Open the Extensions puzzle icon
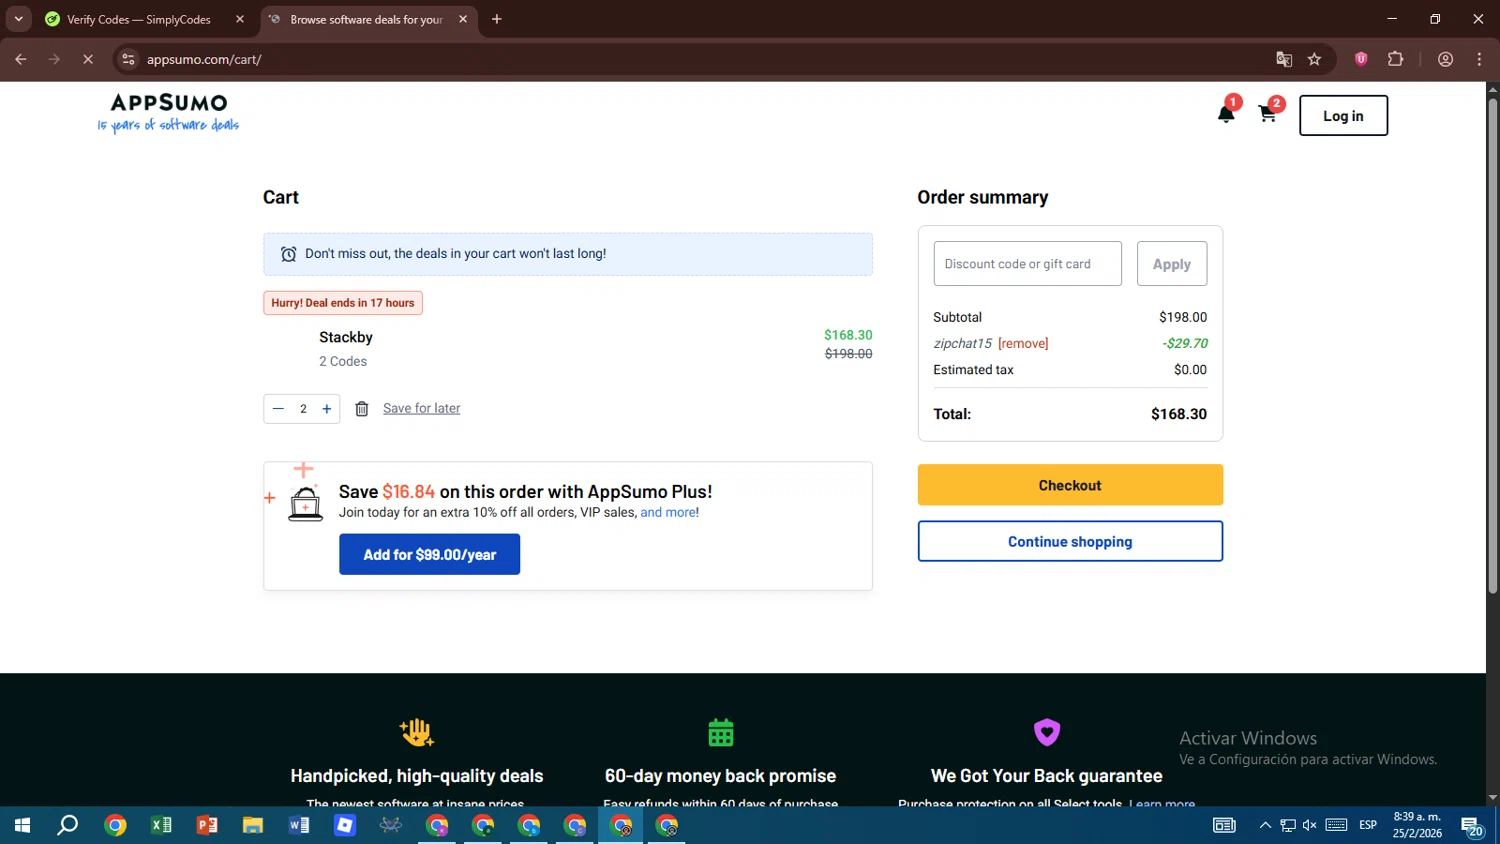1500x844 pixels. click(1396, 59)
